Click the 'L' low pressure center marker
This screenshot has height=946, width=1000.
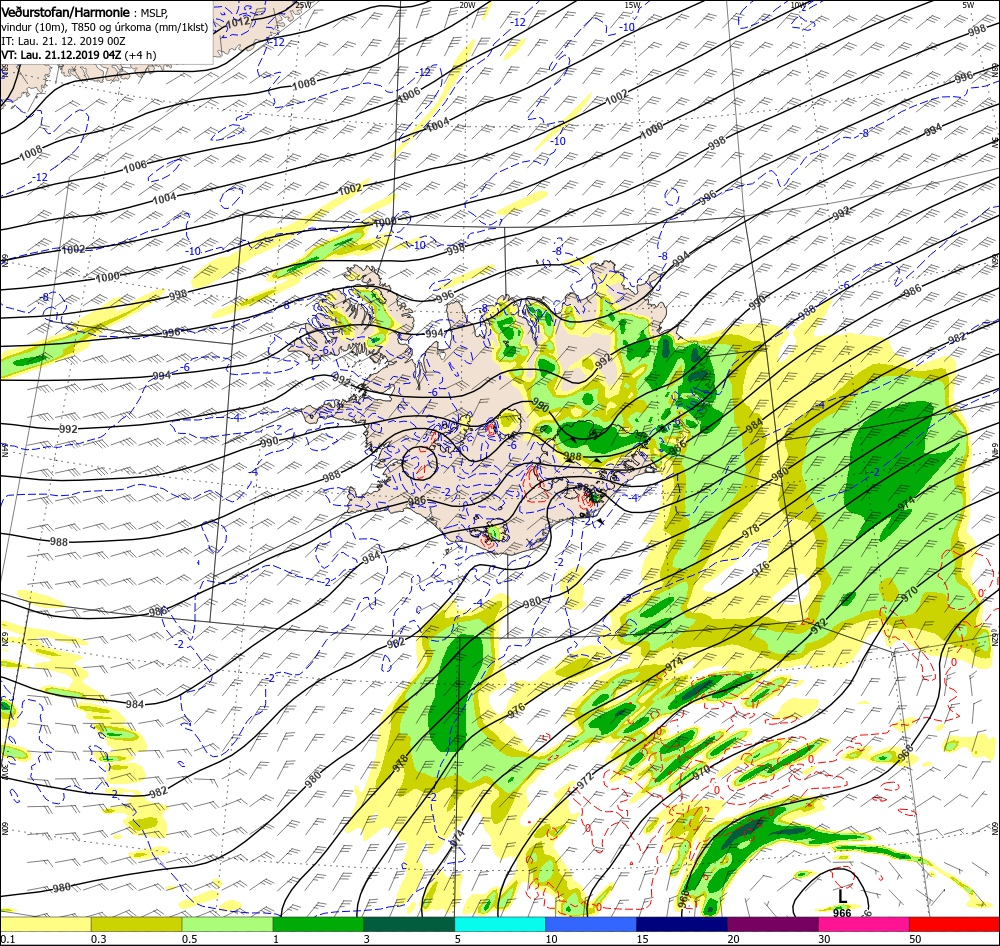coord(843,897)
